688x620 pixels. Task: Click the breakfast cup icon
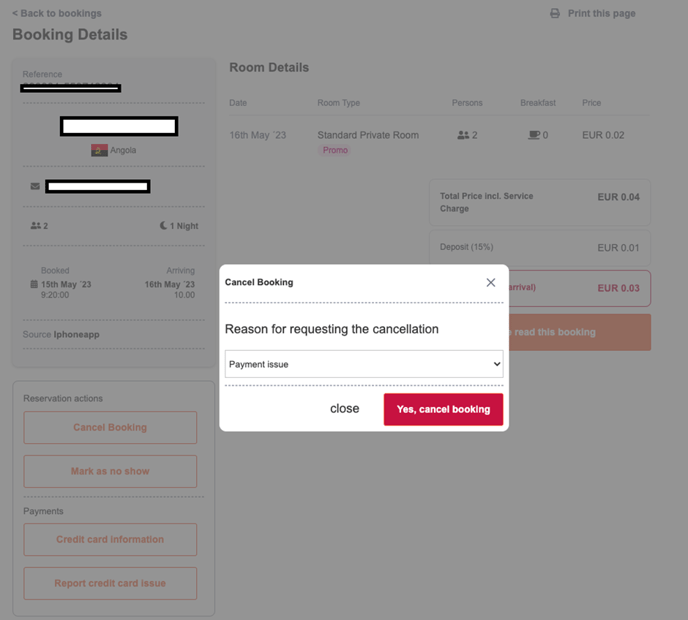click(534, 135)
